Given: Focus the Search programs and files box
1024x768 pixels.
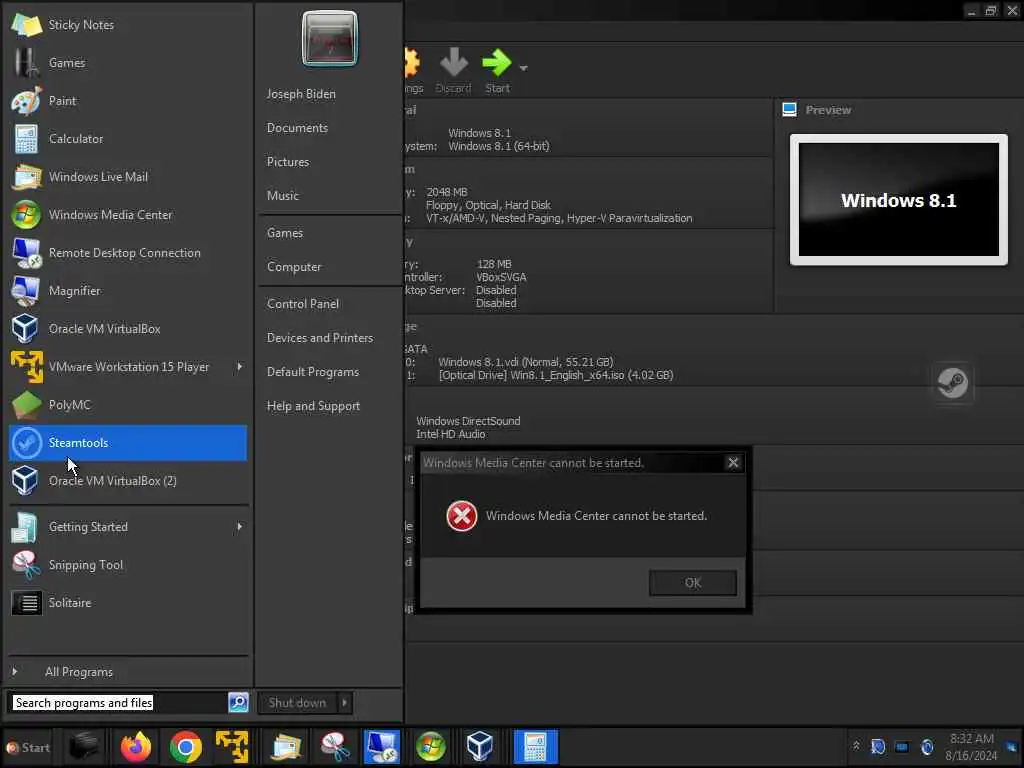Looking at the screenshot, I should click(119, 703).
